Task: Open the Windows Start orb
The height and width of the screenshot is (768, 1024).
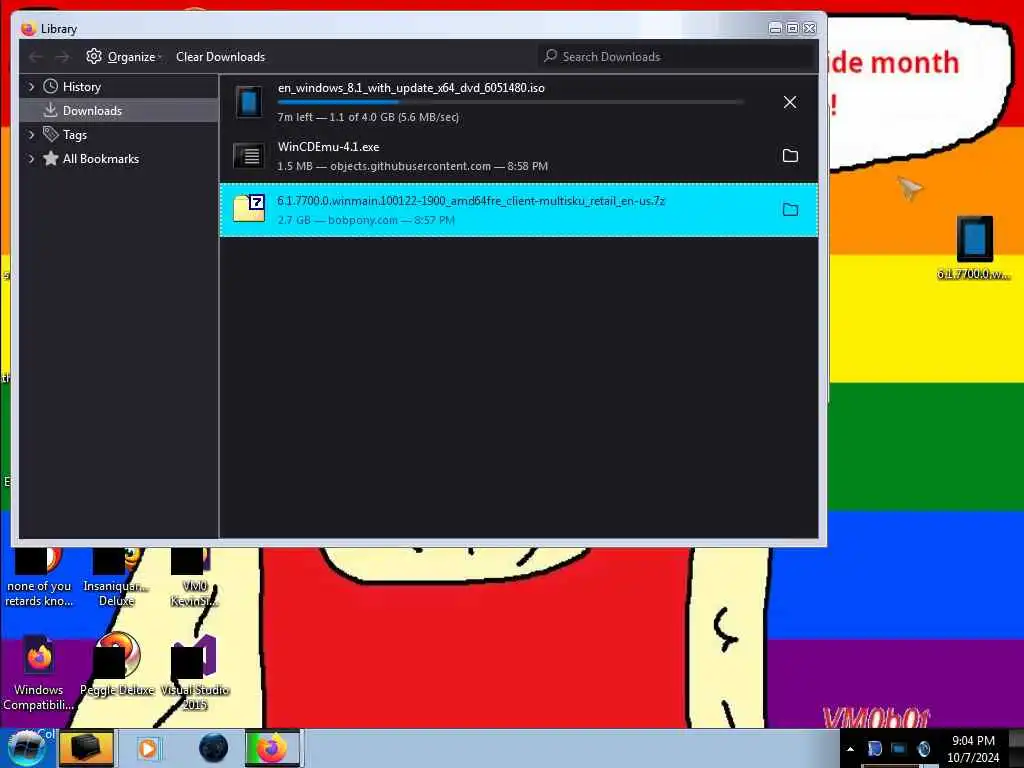Action: pos(26,748)
